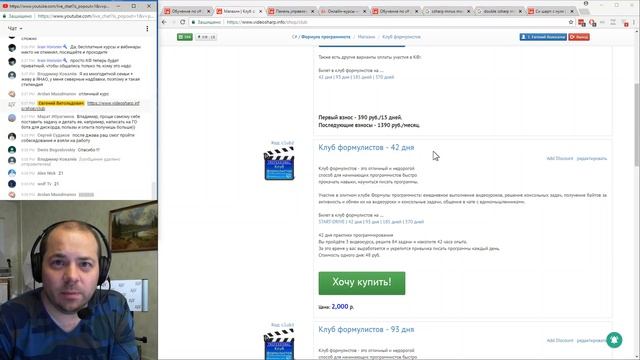This screenshot has height=360, width=640.
Task: Click the '#qq club3' tag above 93 дня thumbnail
Action: click(x=282, y=325)
